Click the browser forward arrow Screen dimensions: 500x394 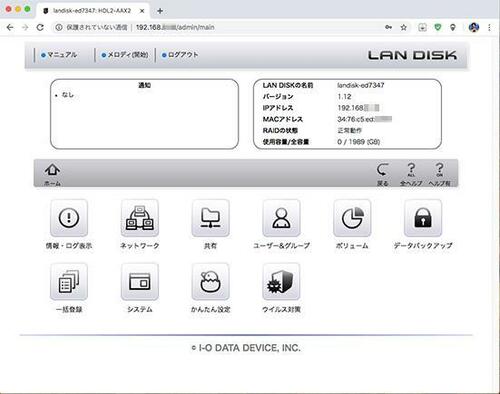[x=25, y=27]
